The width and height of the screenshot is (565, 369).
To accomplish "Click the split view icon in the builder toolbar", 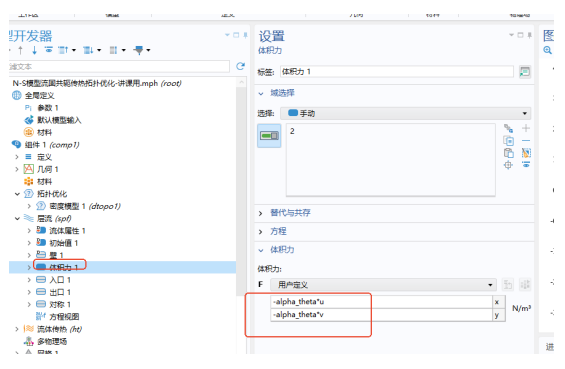I will 113,50.
